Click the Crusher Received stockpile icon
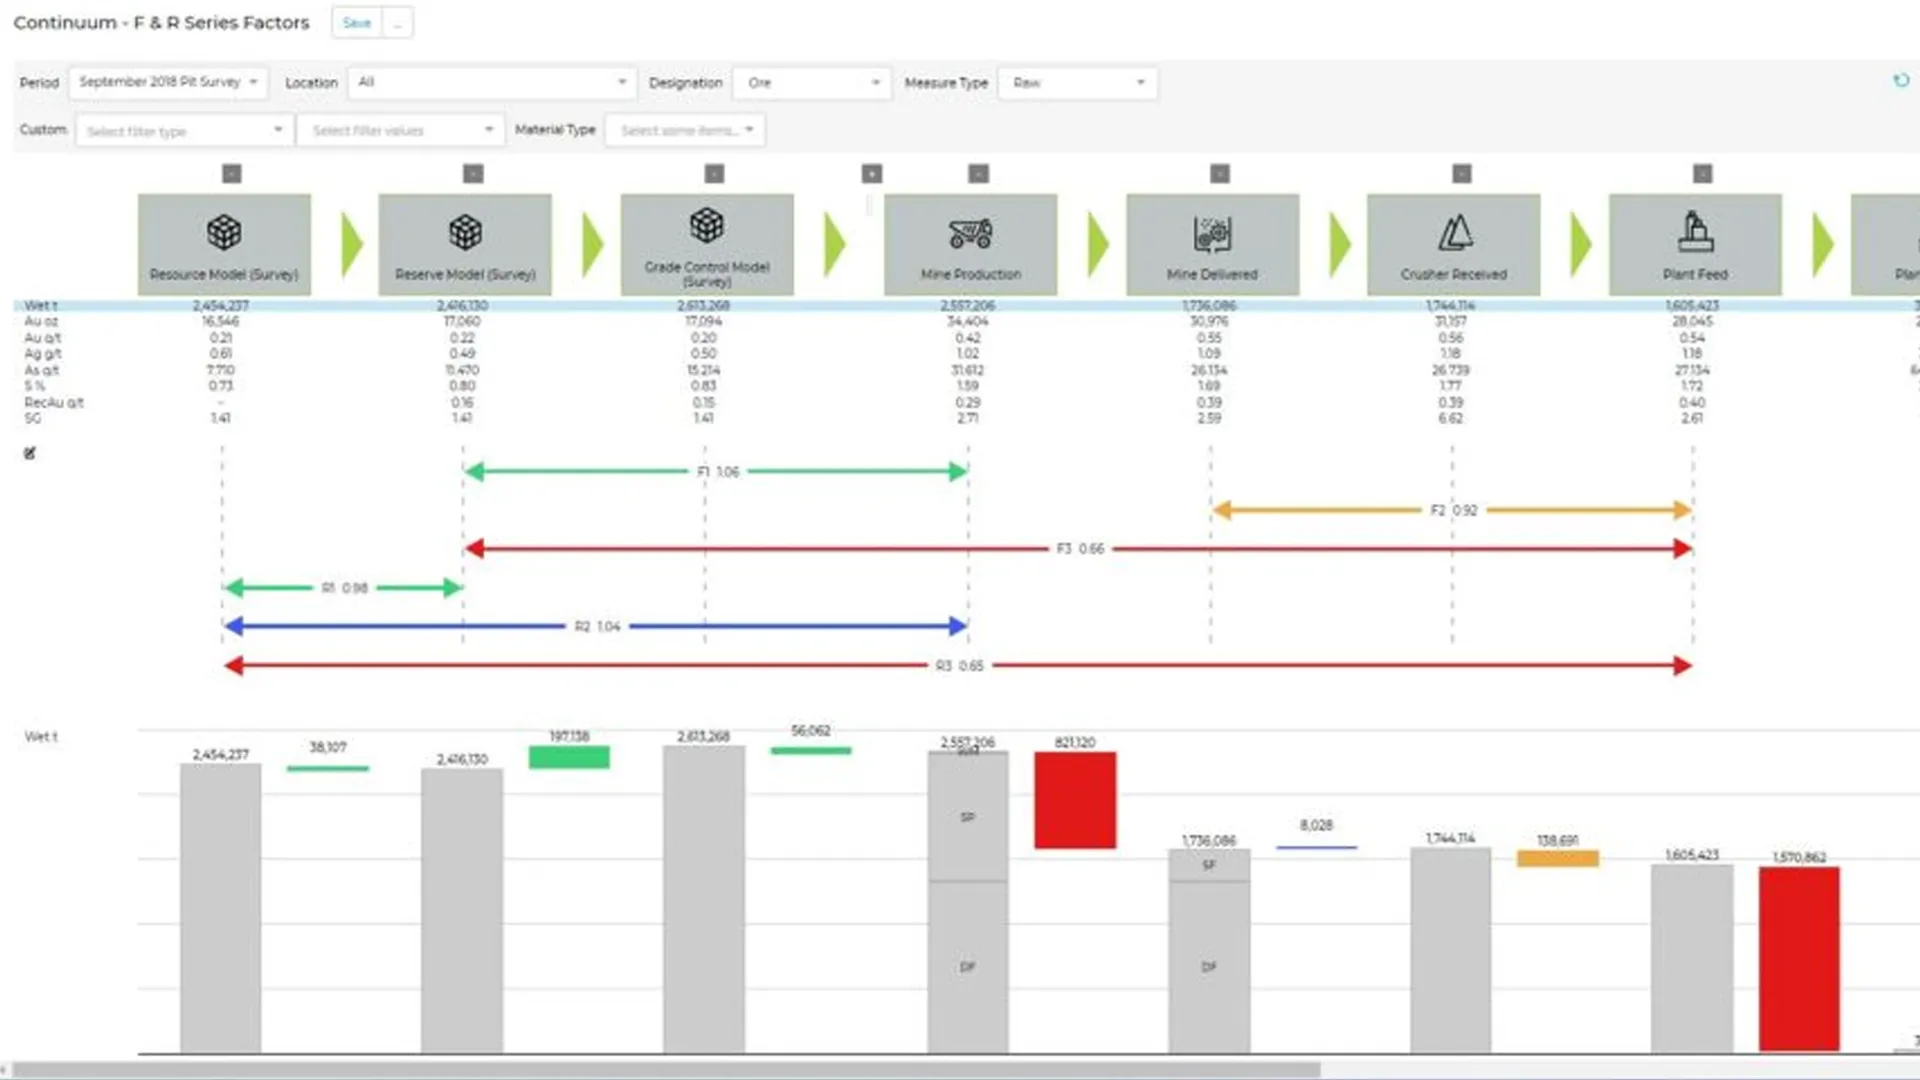Image resolution: width=1920 pixels, height=1080 pixels. click(1454, 233)
